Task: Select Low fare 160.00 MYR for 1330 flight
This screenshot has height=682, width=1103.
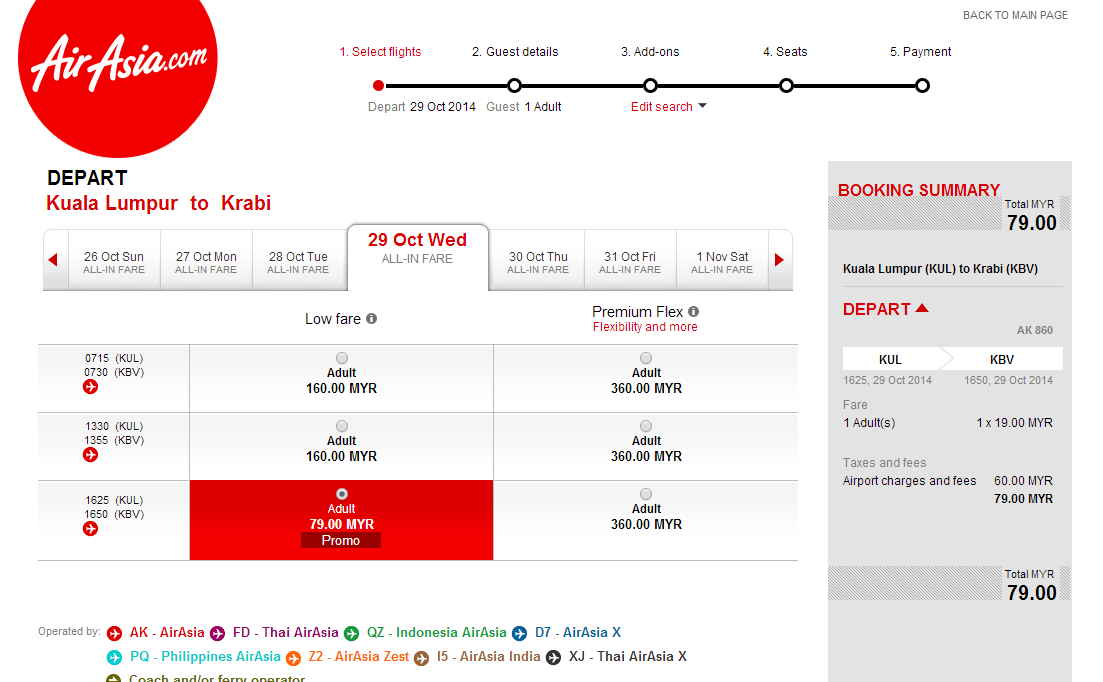Action: 342,426
